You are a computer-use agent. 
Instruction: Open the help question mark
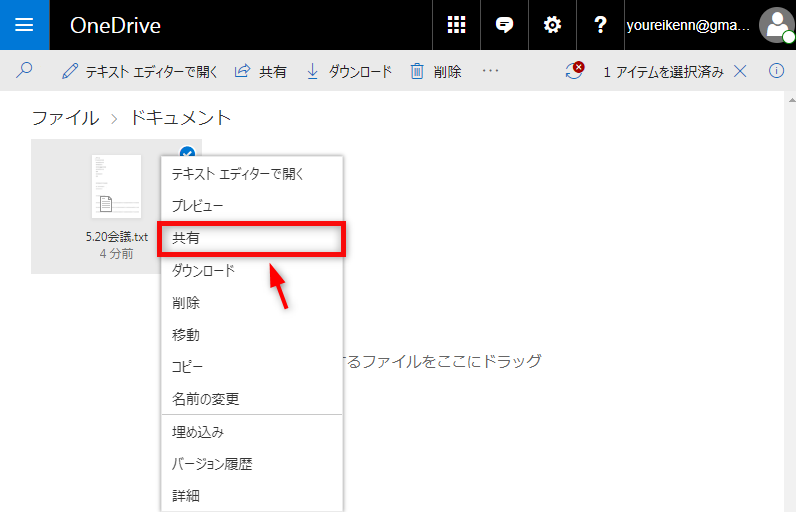[x=600, y=25]
